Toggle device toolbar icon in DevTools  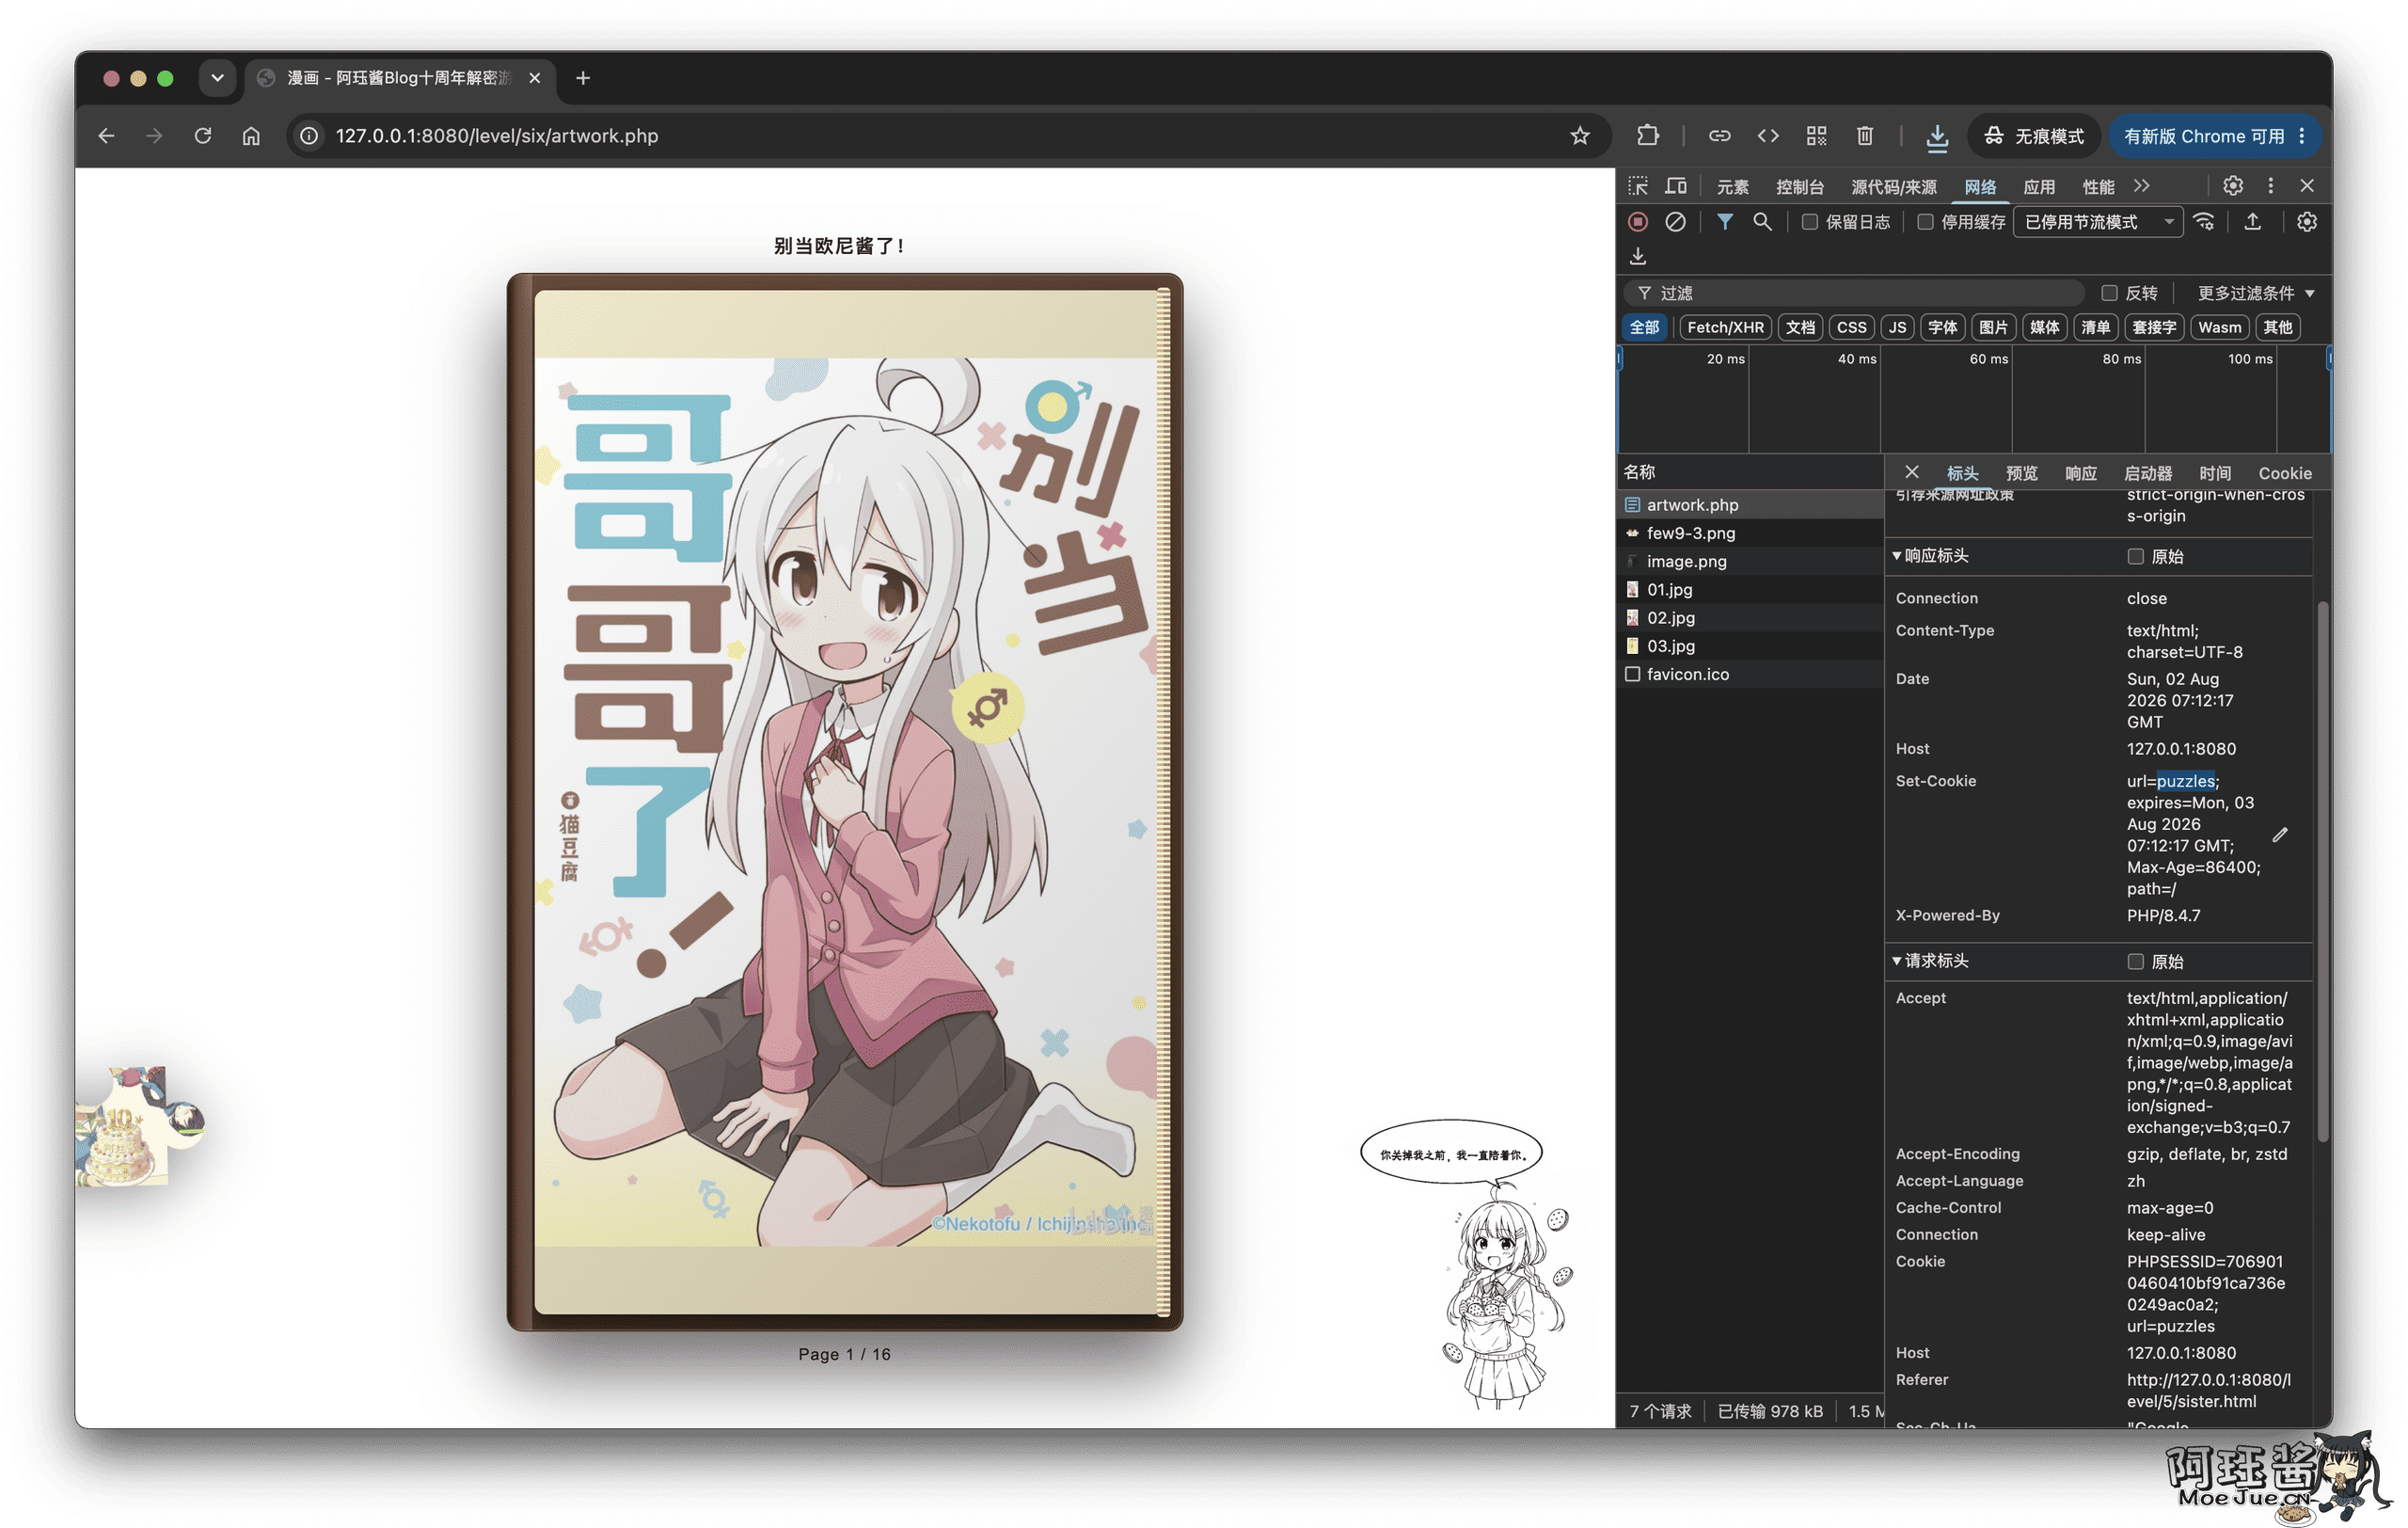[x=1675, y=186]
